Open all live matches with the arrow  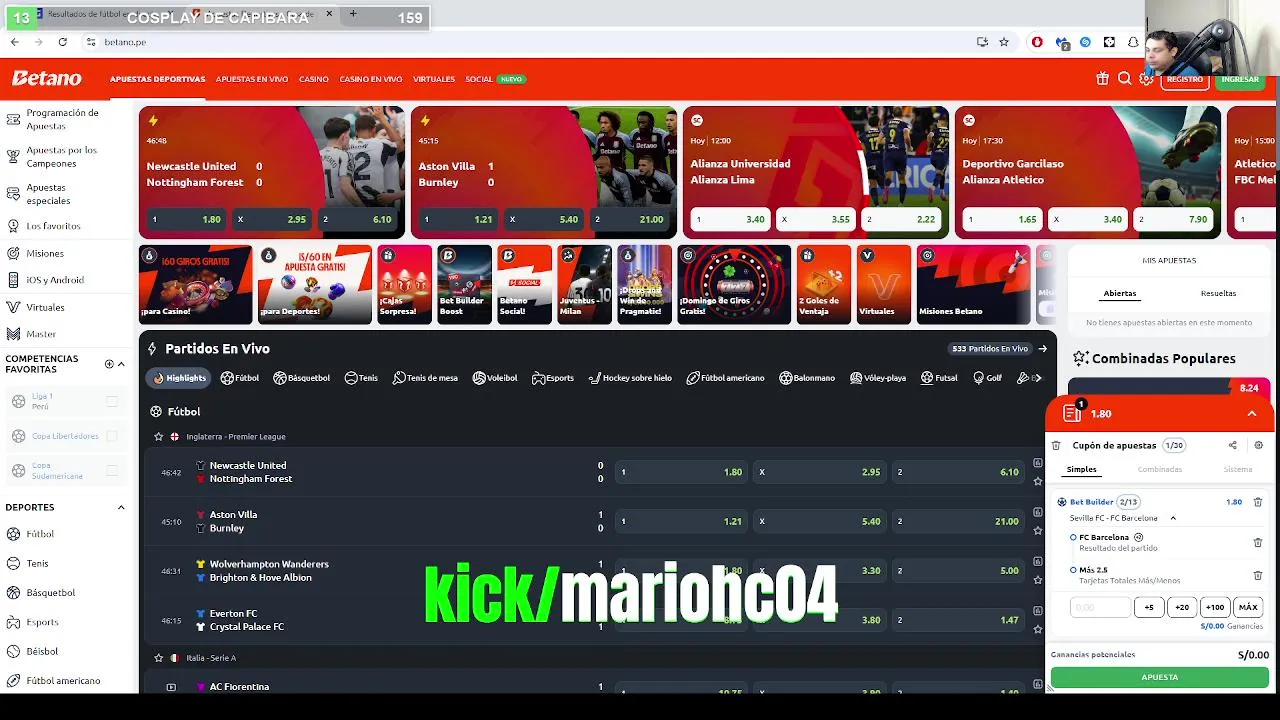[x=1042, y=349]
